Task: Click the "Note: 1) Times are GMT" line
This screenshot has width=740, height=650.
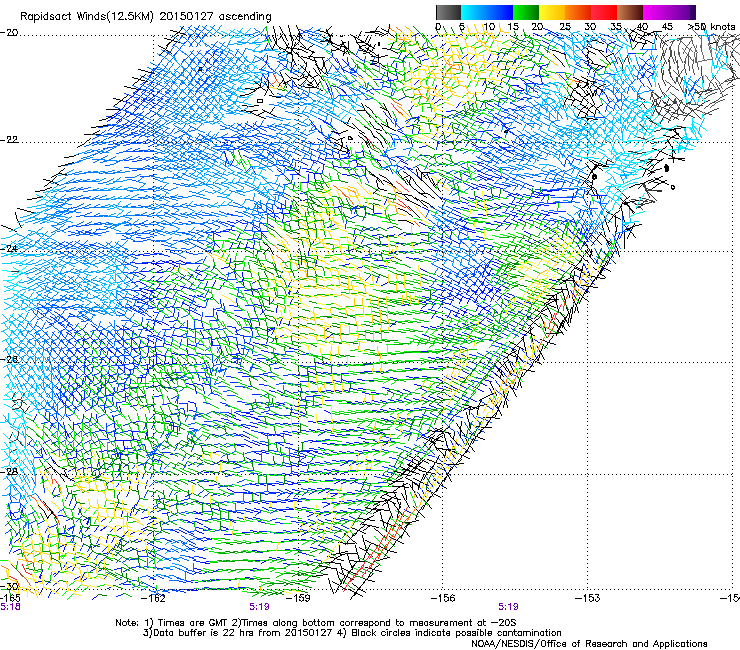Action: [x=316, y=623]
